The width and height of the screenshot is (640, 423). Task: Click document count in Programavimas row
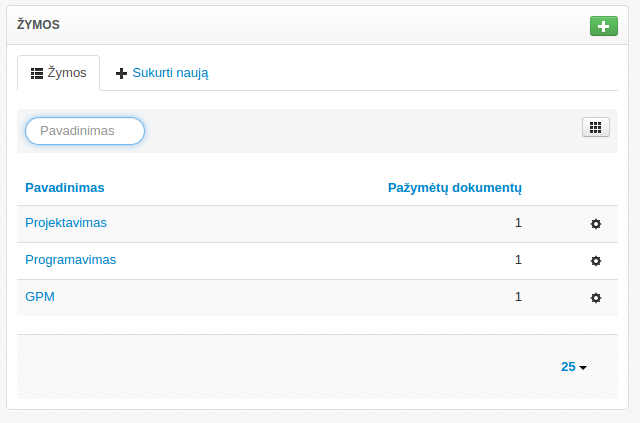click(x=518, y=260)
